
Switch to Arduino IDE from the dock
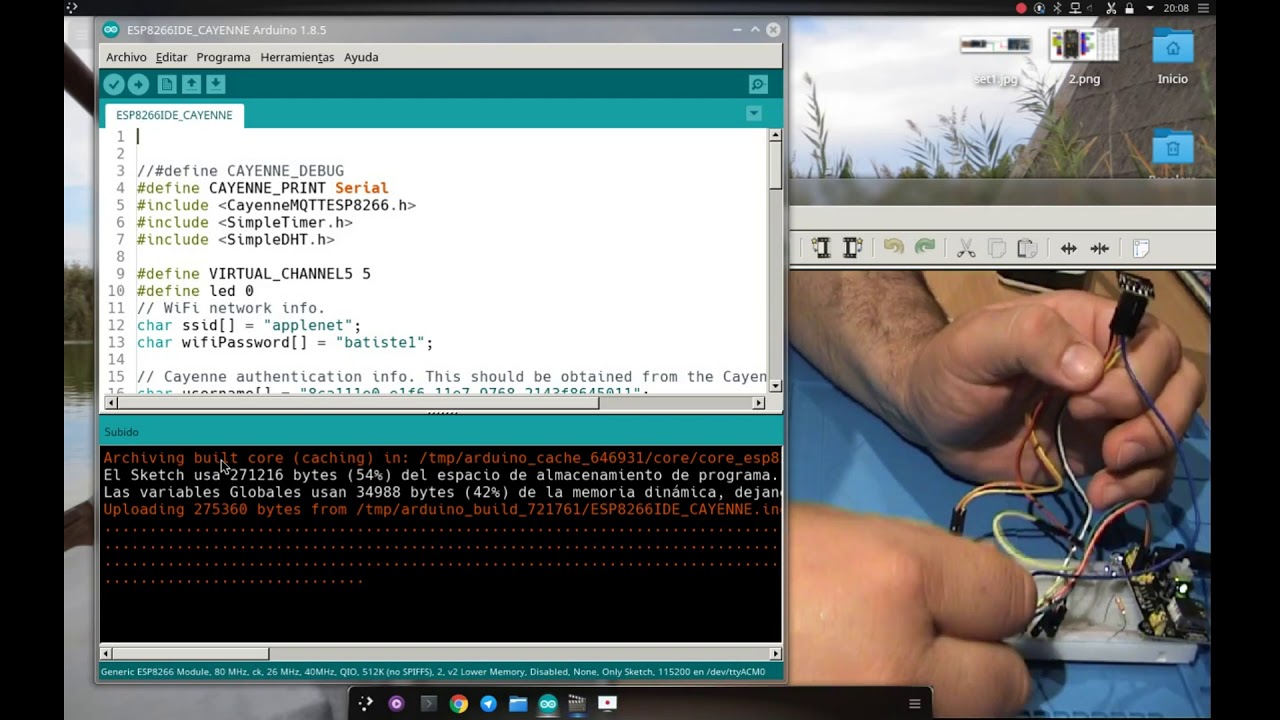coord(548,704)
